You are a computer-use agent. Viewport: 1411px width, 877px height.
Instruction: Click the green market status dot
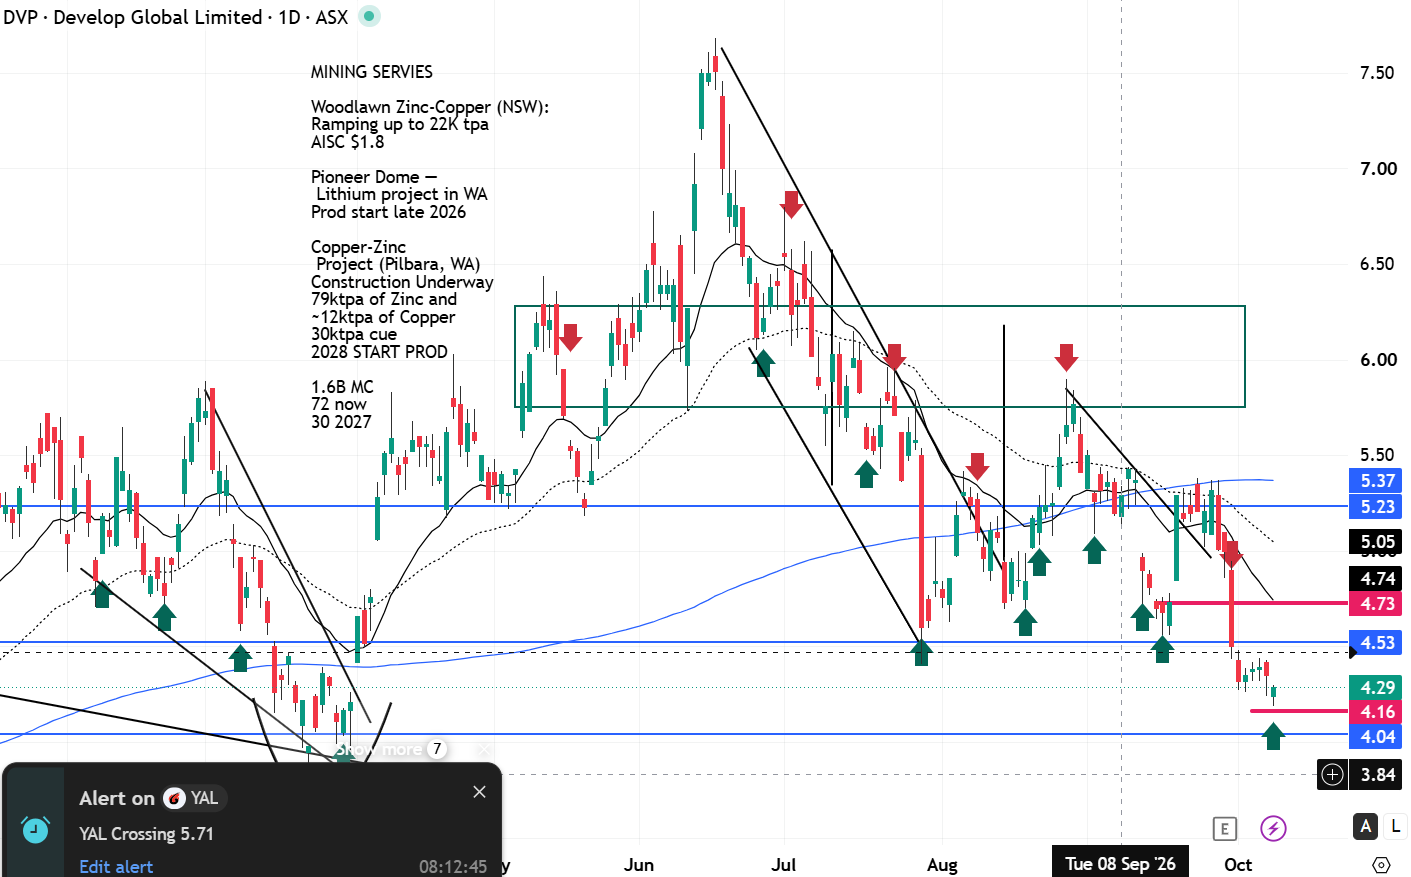pos(369,17)
